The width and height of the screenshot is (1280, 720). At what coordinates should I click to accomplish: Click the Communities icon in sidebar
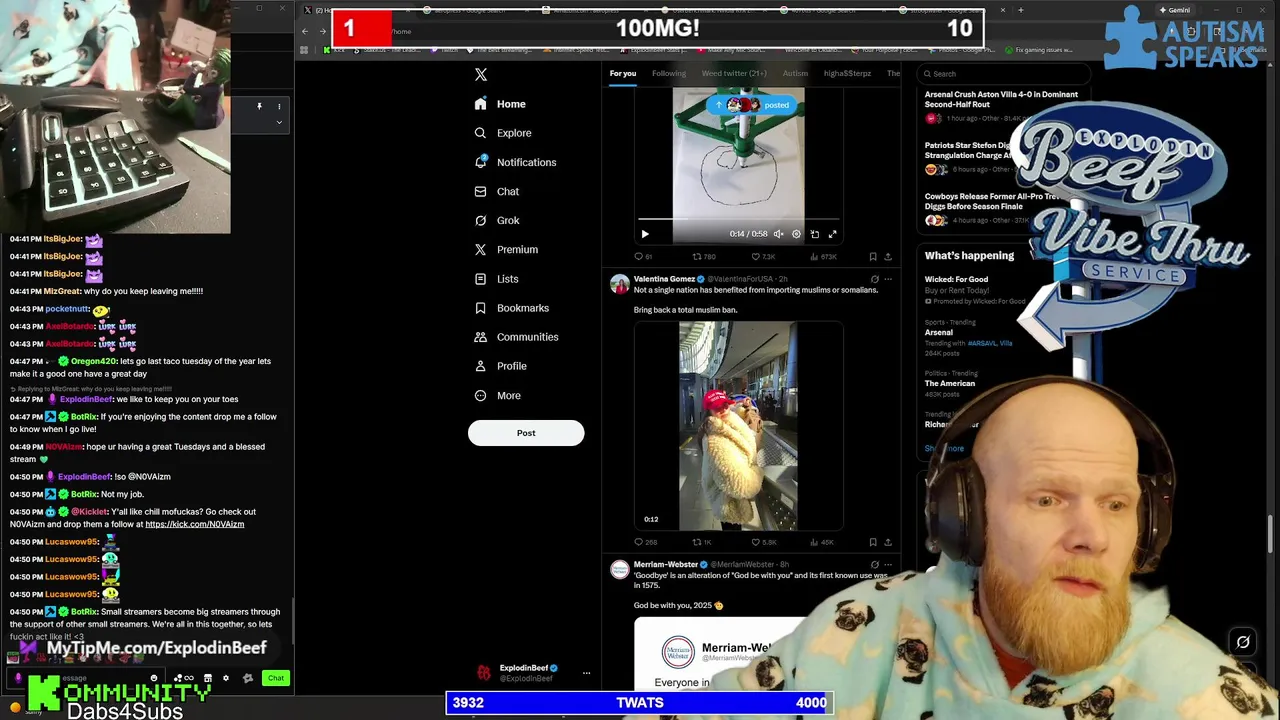(481, 337)
